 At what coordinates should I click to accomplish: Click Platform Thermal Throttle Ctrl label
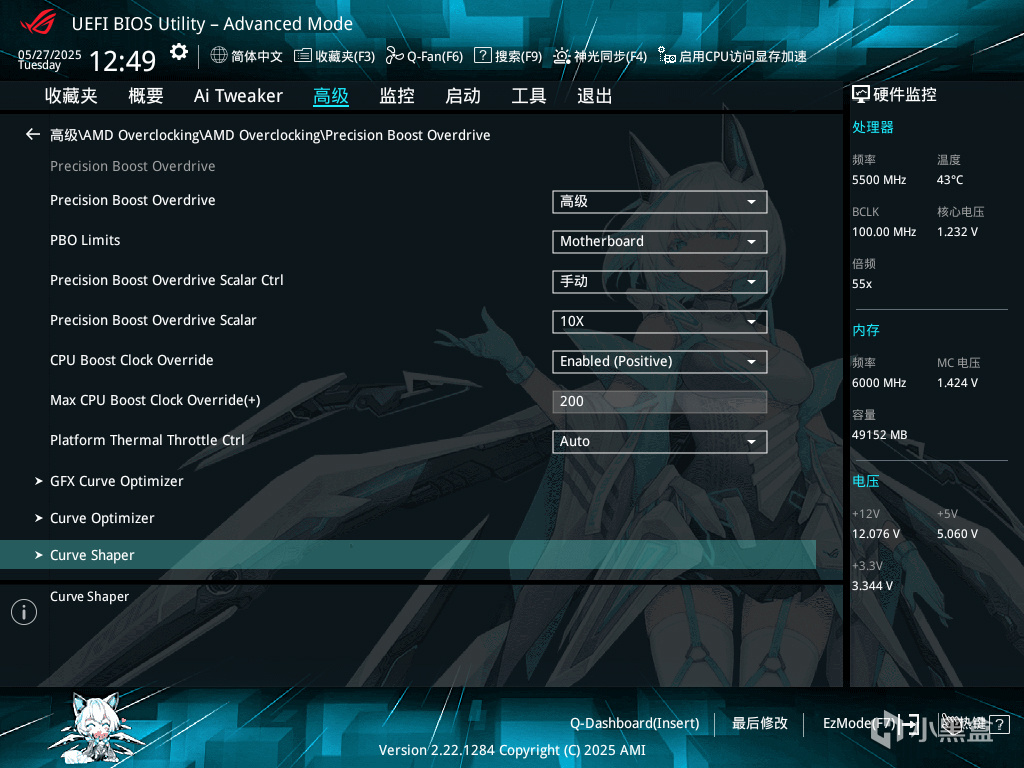point(148,440)
